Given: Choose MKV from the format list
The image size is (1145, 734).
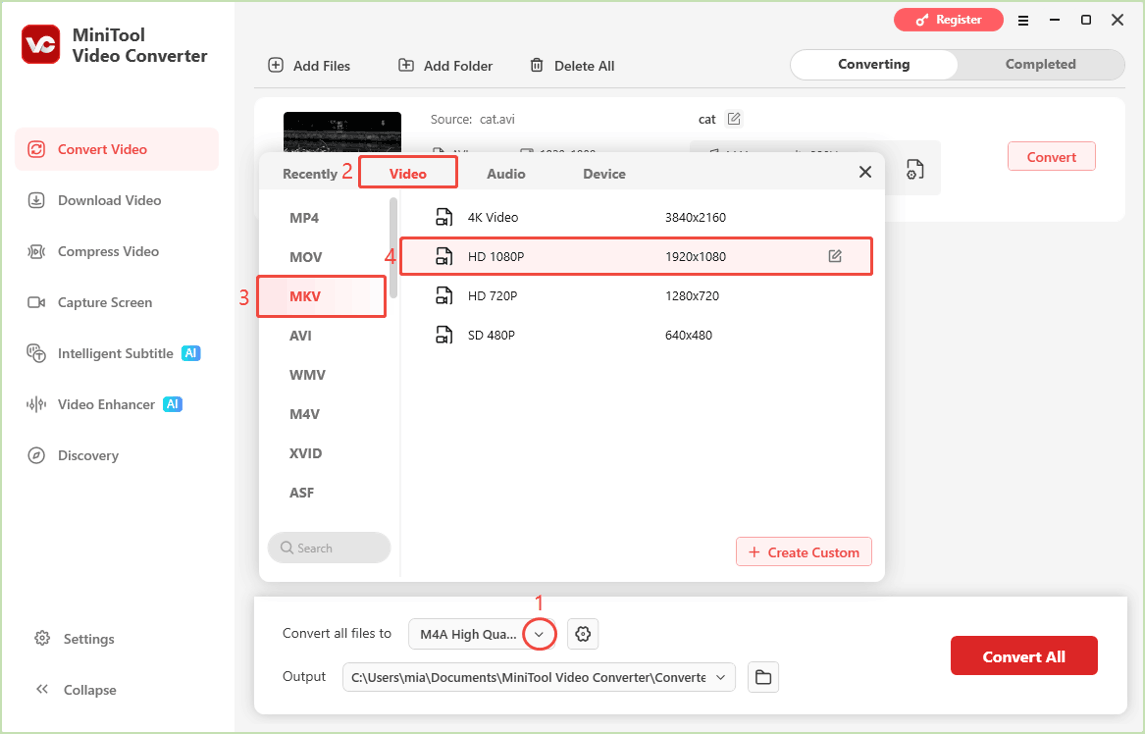Looking at the screenshot, I should point(321,297).
